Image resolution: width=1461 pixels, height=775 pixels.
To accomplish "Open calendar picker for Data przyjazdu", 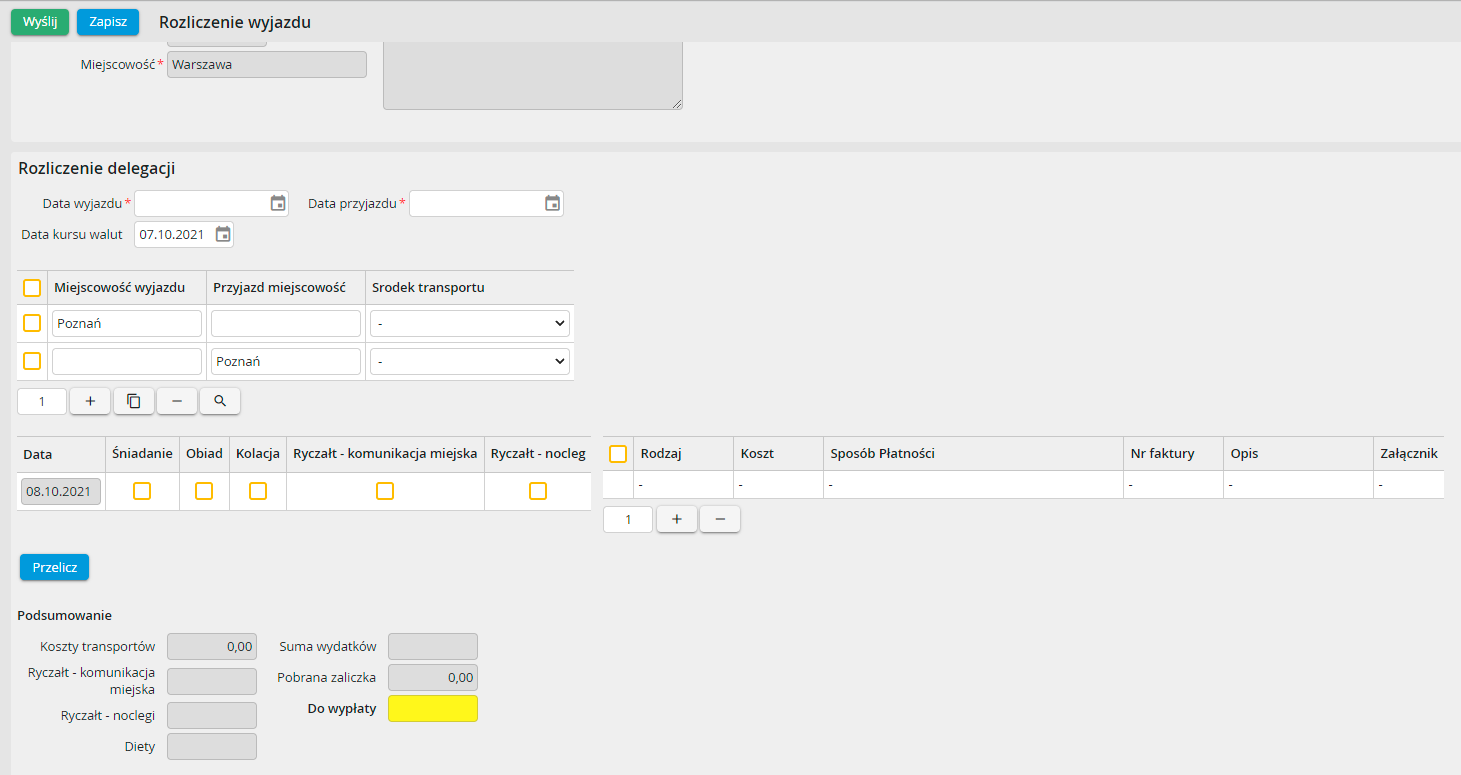I will click(552, 203).
